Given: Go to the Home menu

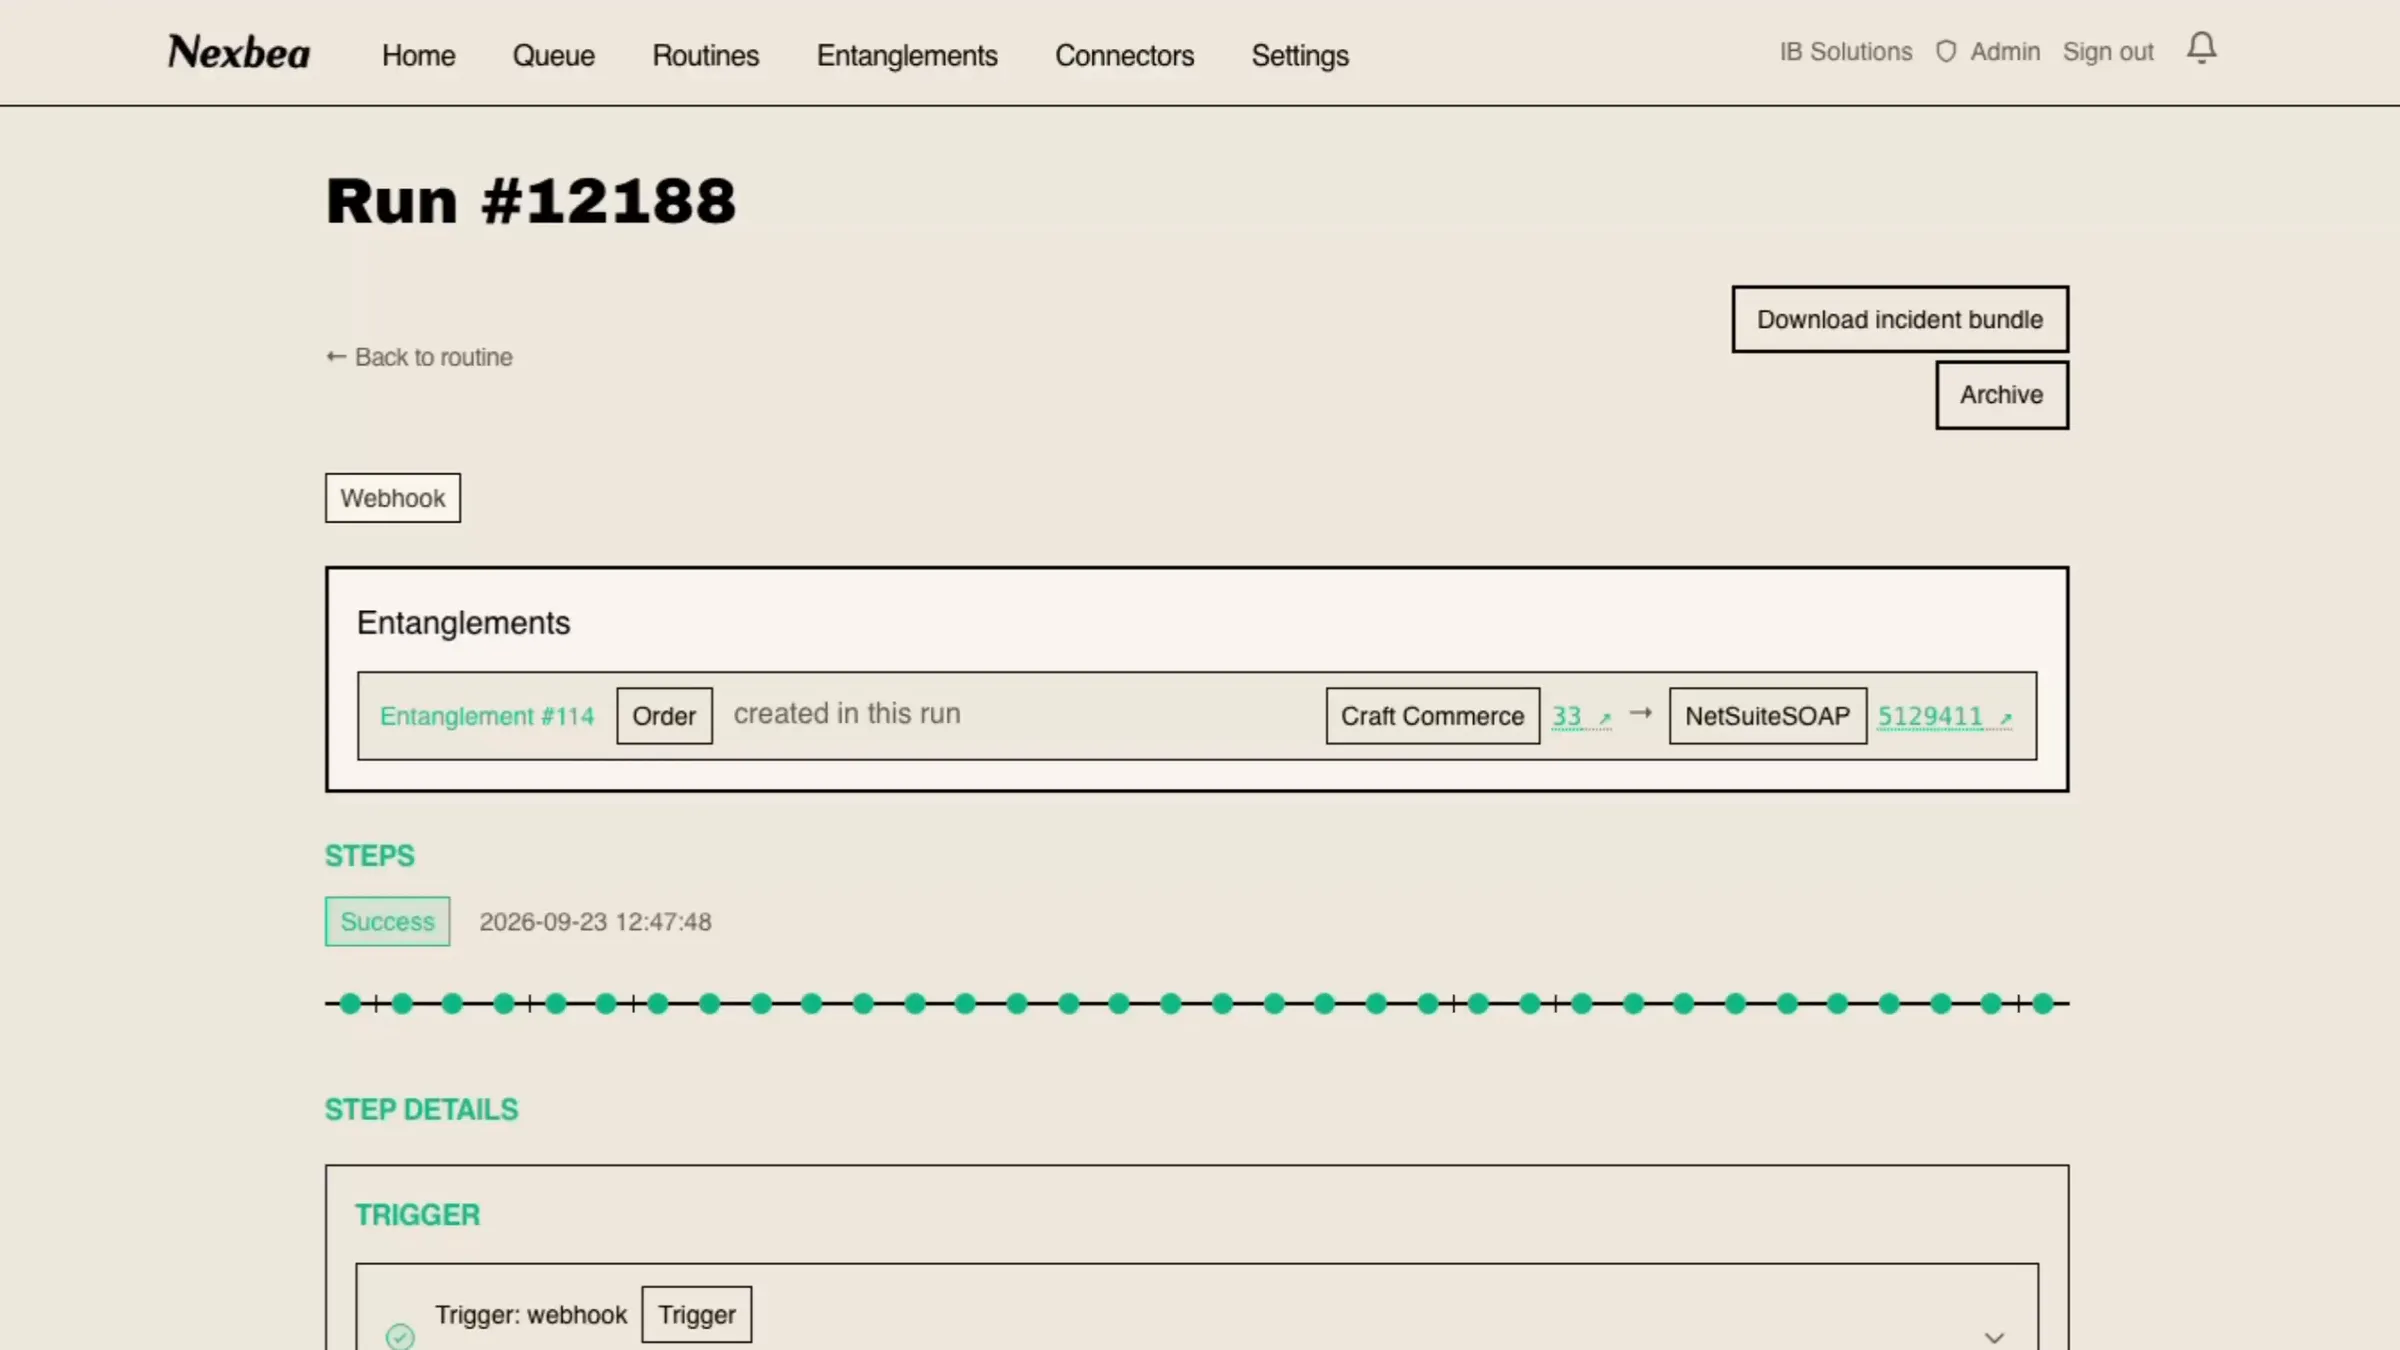Looking at the screenshot, I should (418, 55).
